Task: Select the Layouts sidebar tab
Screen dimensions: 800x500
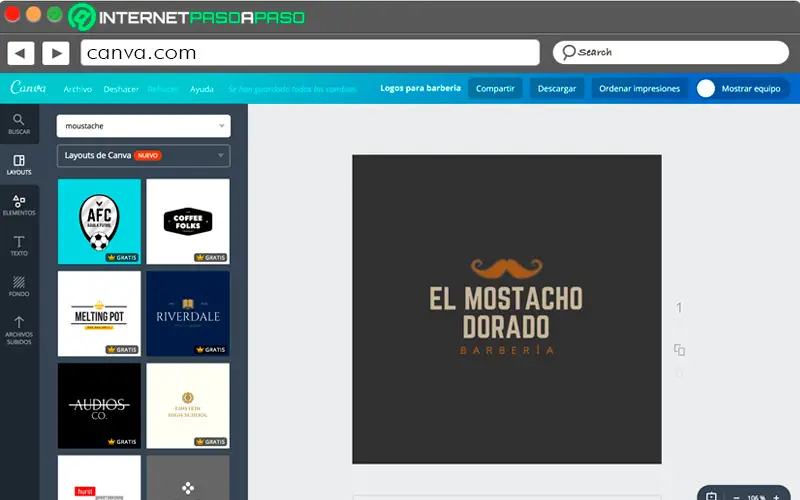Action: click(x=19, y=165)
